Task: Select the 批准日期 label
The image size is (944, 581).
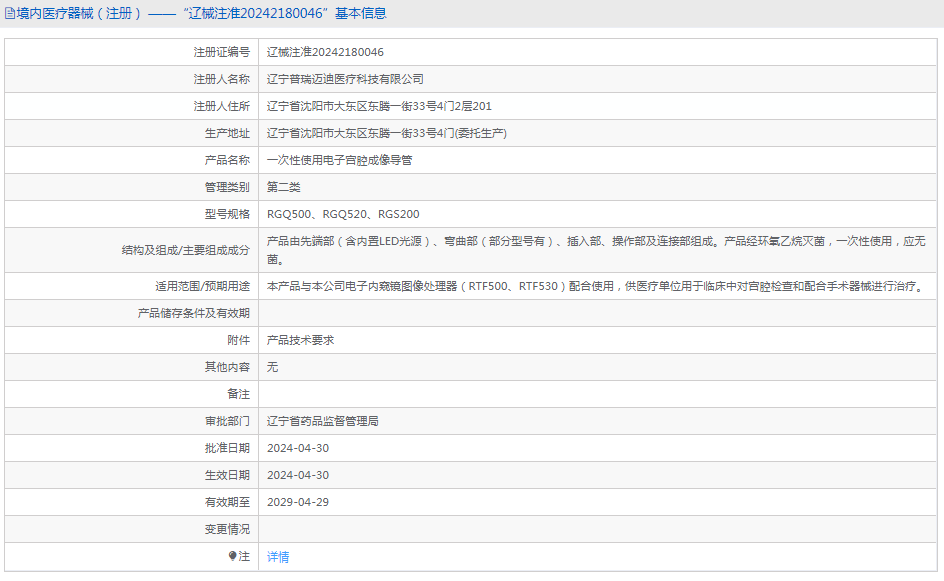Action: pyautogui.click(x=227, y=449)
